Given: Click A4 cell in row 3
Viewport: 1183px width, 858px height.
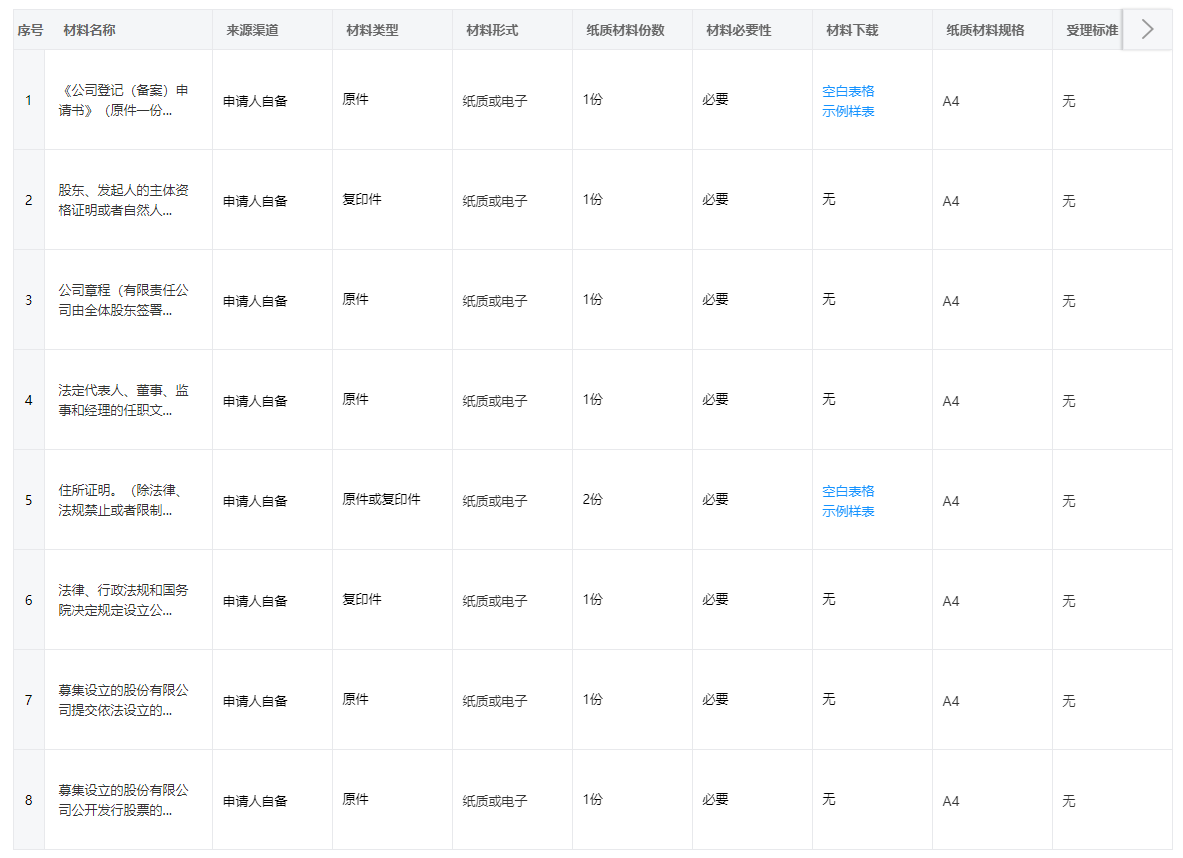Looking at the screenshot, I should [x=951, y=301].
